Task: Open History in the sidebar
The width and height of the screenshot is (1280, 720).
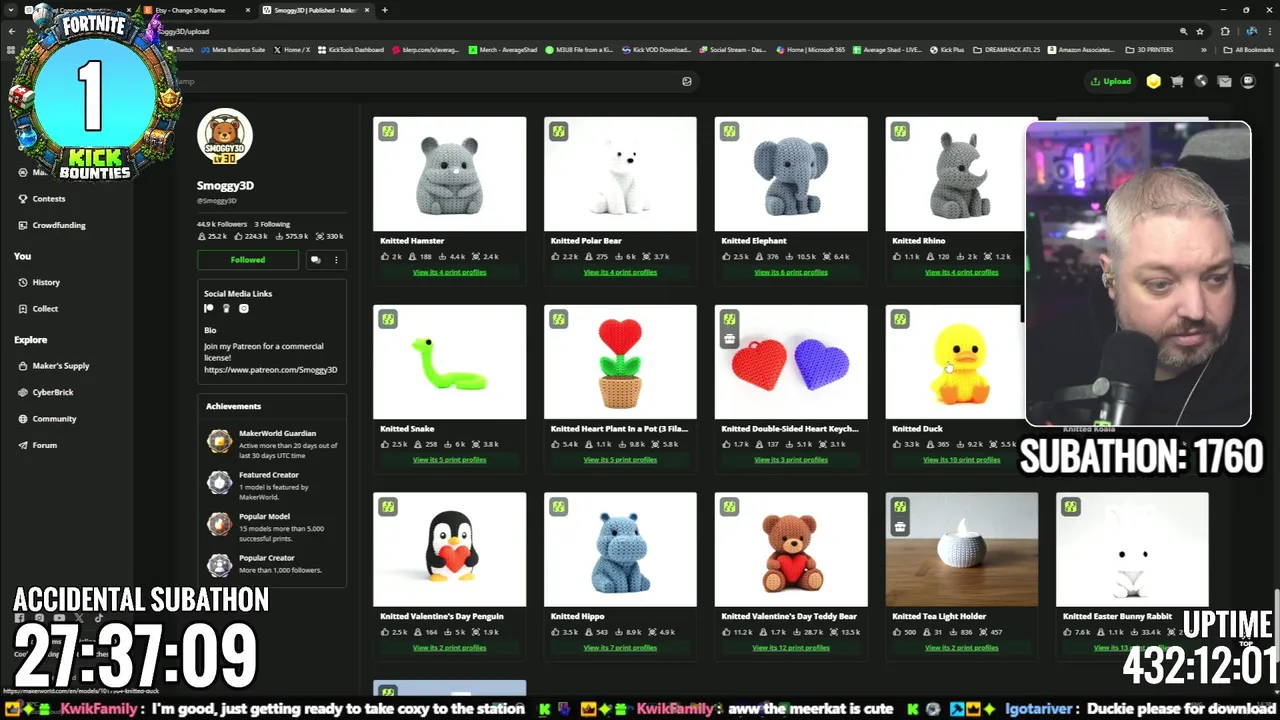Action: coord(46,282)
